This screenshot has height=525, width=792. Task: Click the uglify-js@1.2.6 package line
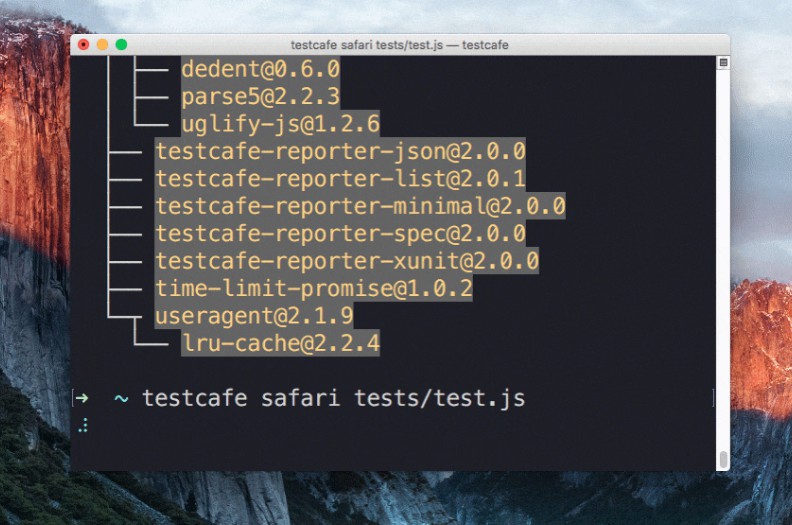(x=280, y=124)
